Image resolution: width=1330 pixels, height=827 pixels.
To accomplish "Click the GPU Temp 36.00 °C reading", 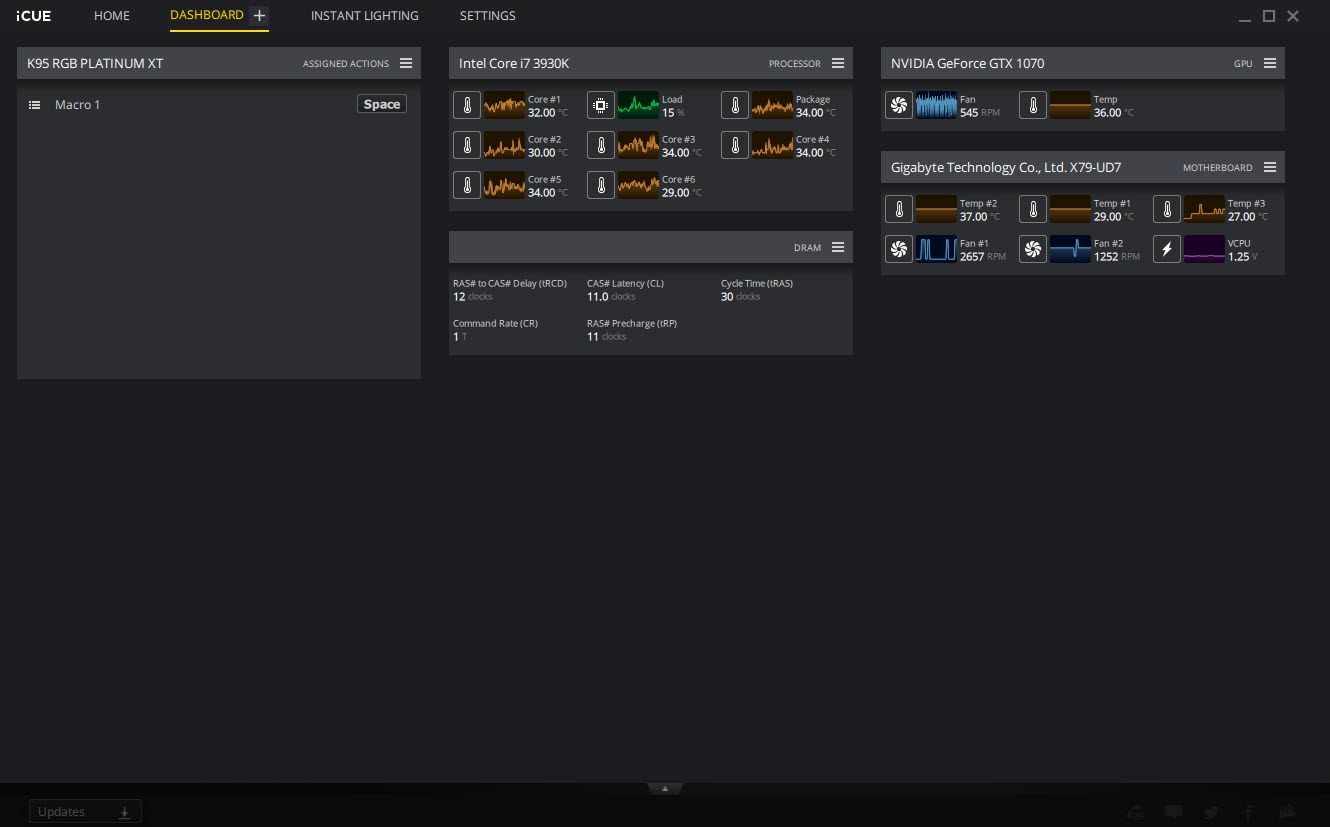I will pyautogui.click(x=1114, y=113).
